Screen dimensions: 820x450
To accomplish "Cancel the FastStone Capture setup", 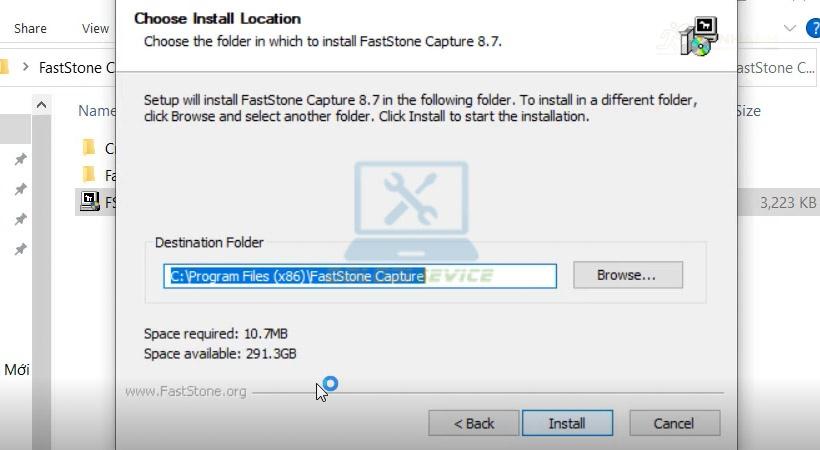I will (675, 423).
